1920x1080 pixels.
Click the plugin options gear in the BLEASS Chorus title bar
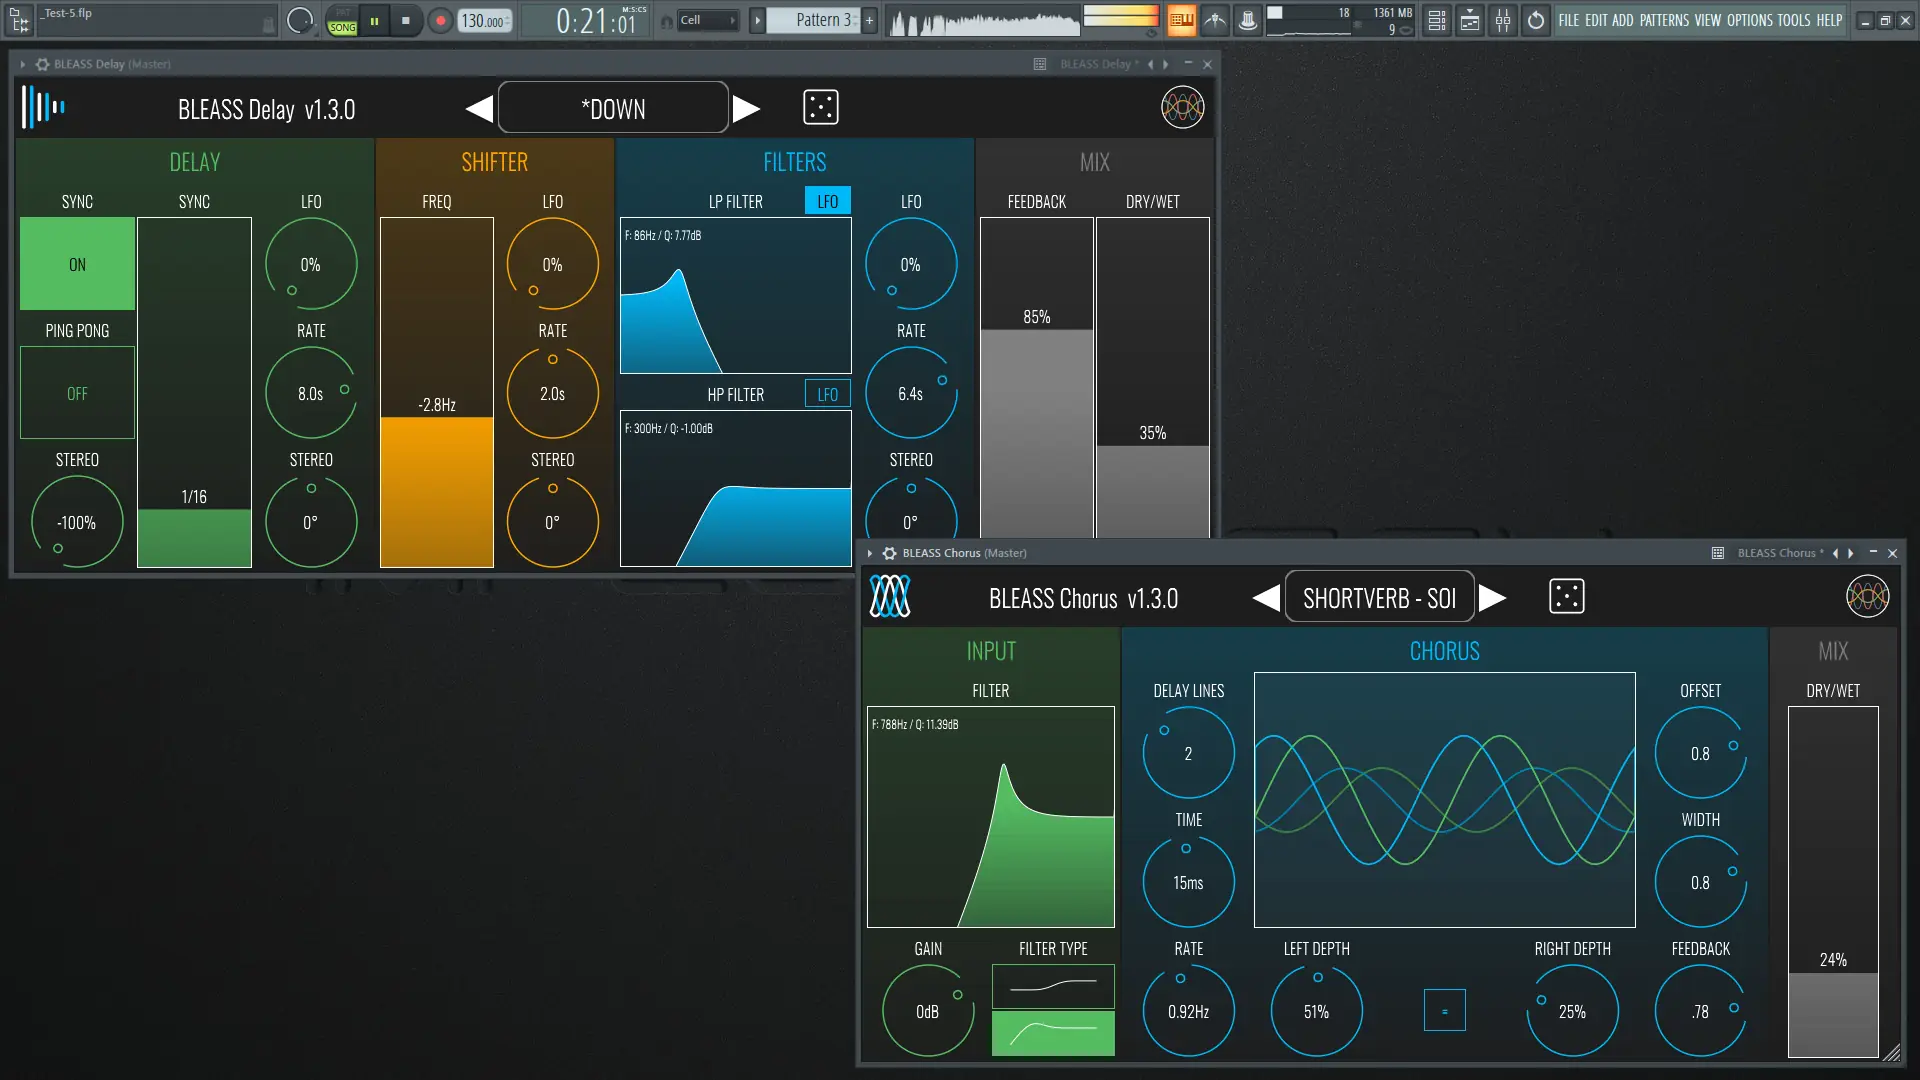[889, 553]
